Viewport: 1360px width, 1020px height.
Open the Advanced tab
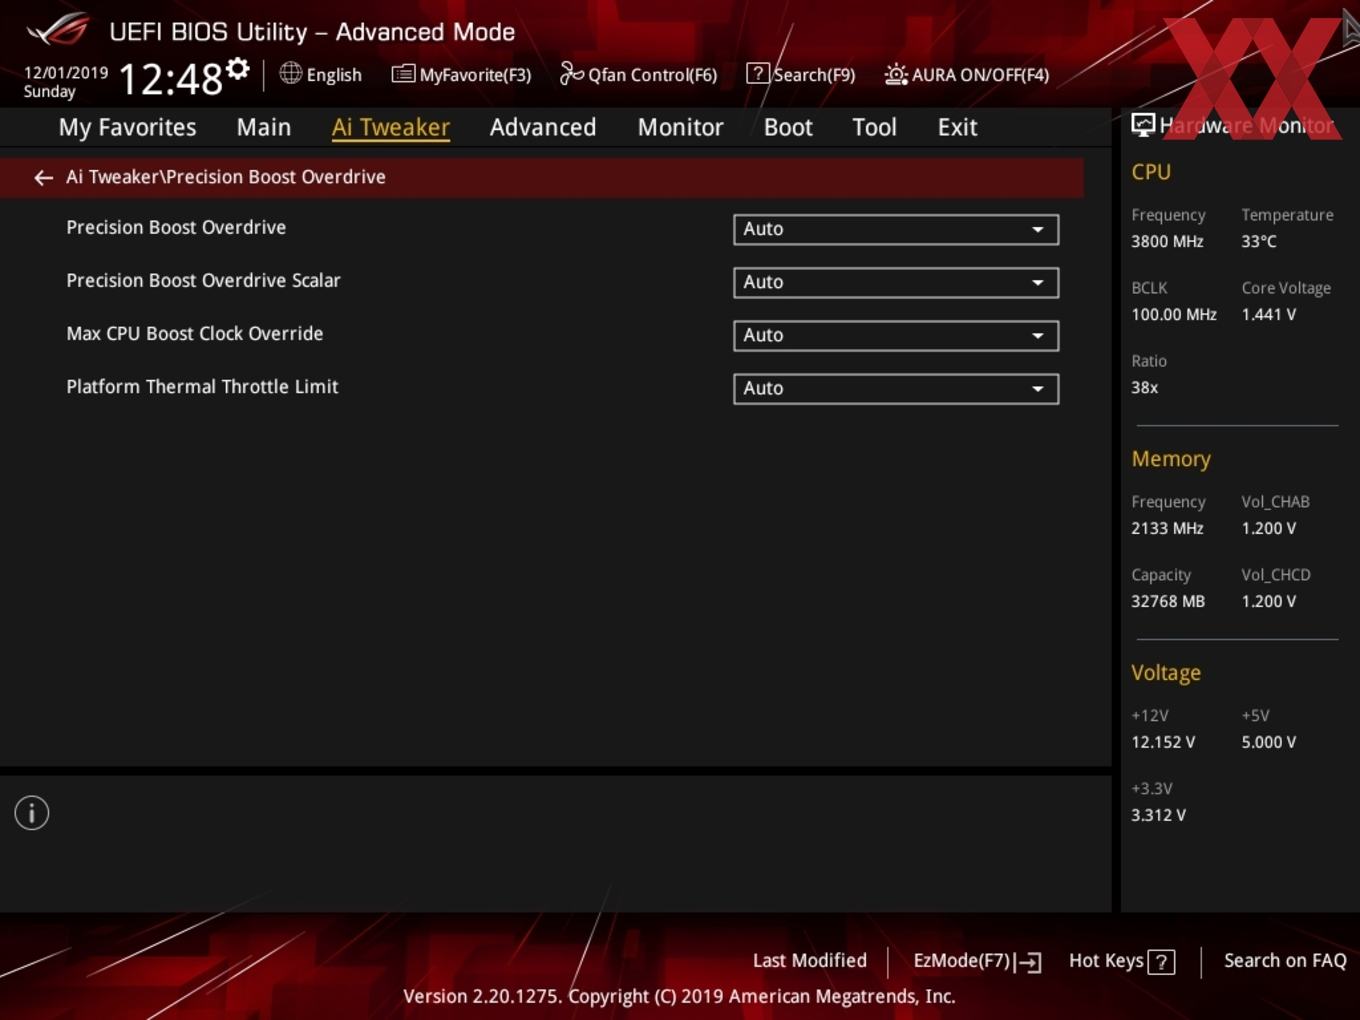pos(543,127)
